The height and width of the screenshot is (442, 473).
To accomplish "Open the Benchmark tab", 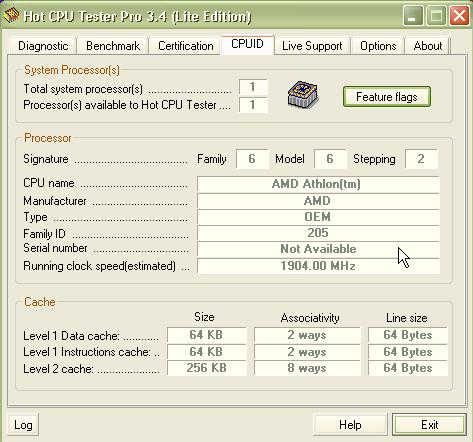I will [113, 46].
